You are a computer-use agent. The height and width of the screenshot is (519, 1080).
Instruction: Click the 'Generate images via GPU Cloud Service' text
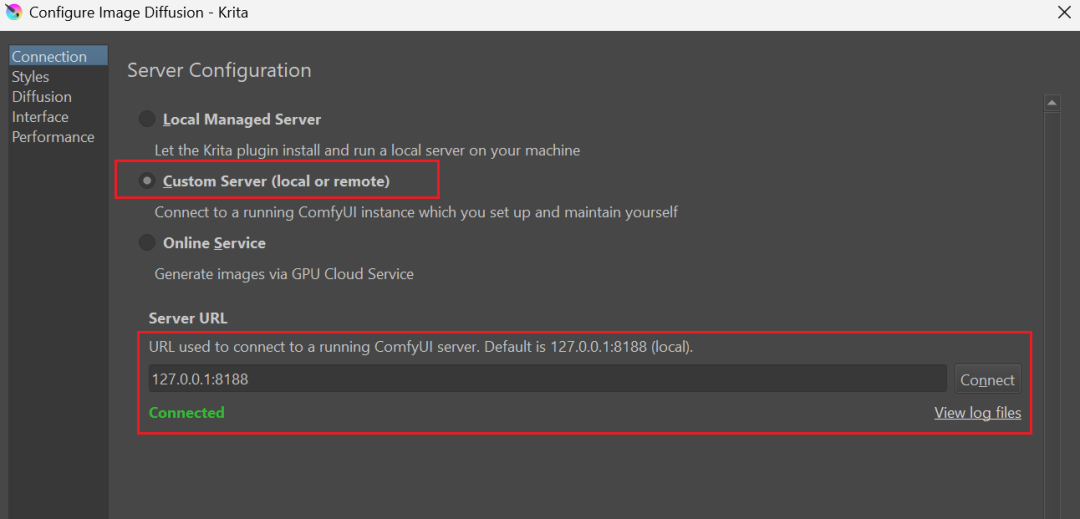(284, 274)
